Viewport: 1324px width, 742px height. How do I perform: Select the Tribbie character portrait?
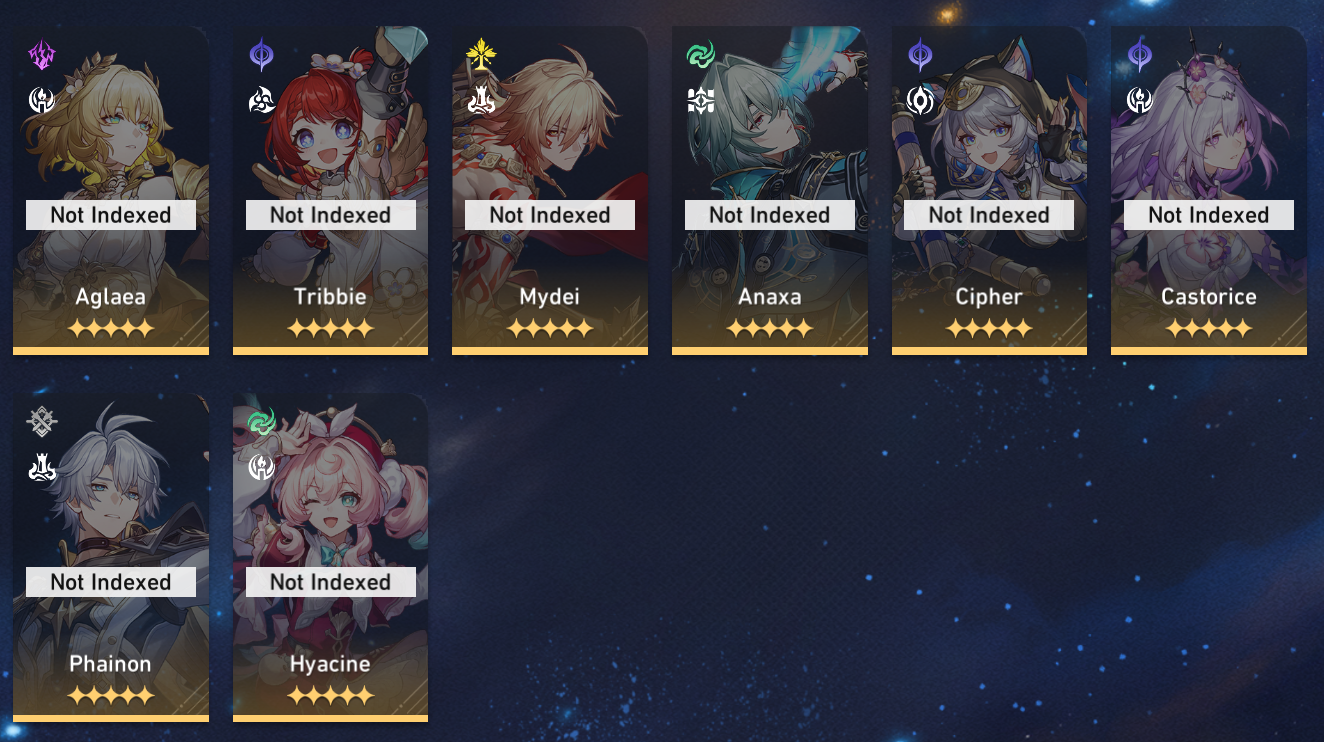click(x=331, y=190)
